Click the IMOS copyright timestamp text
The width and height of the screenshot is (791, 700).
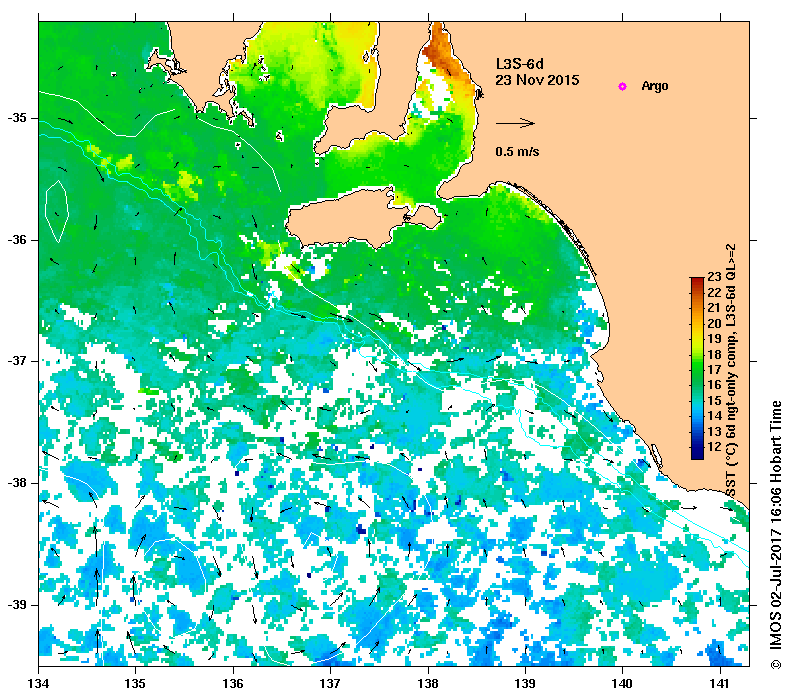(776, 536)
